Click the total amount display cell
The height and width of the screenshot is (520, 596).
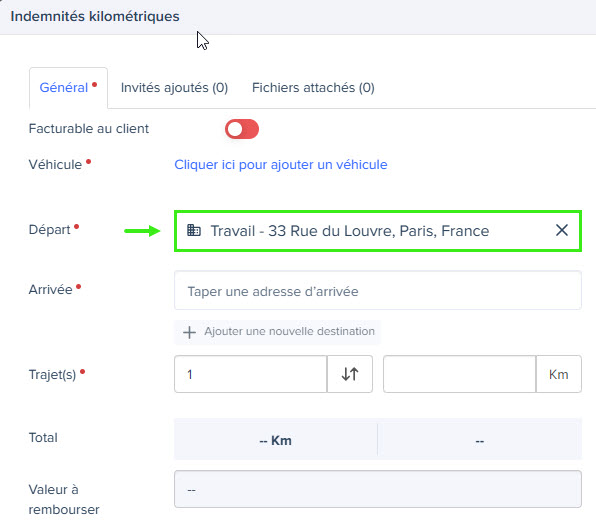click(x=480, y=440)
